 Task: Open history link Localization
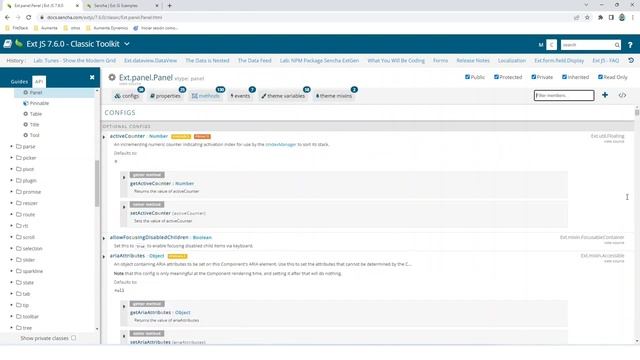(x=512, y=60)
